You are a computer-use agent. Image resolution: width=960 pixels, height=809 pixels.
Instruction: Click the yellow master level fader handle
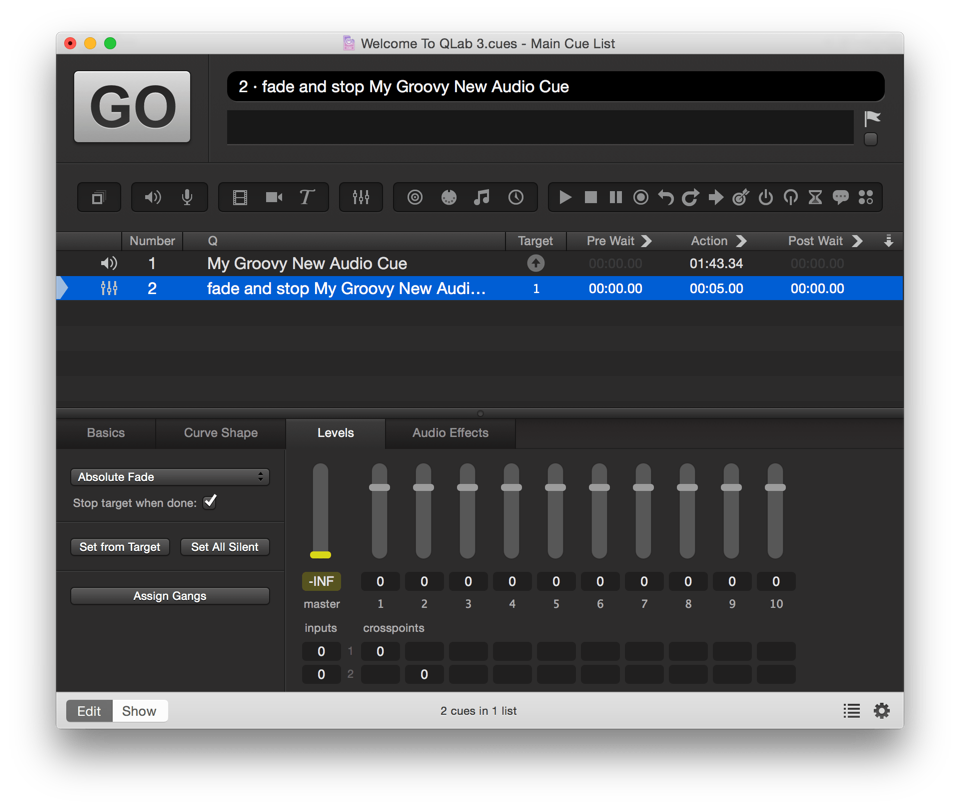tap(320, 554)
